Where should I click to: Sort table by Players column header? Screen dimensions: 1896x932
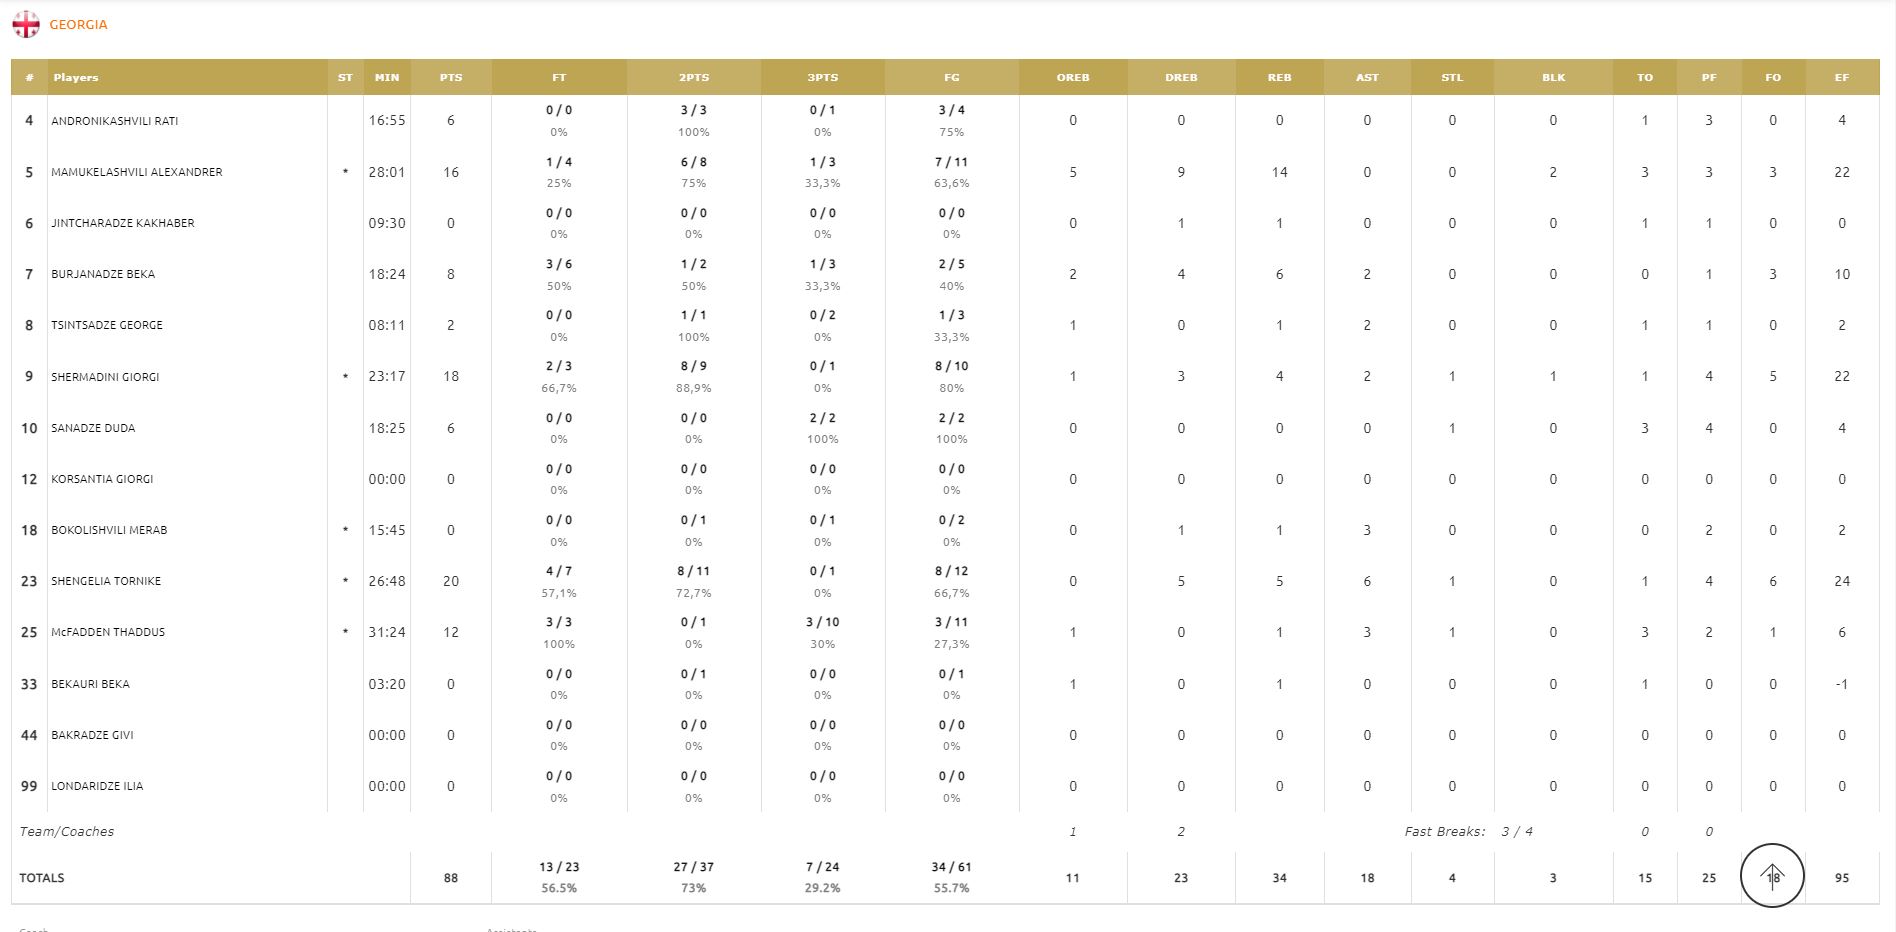tap(76, 77)
